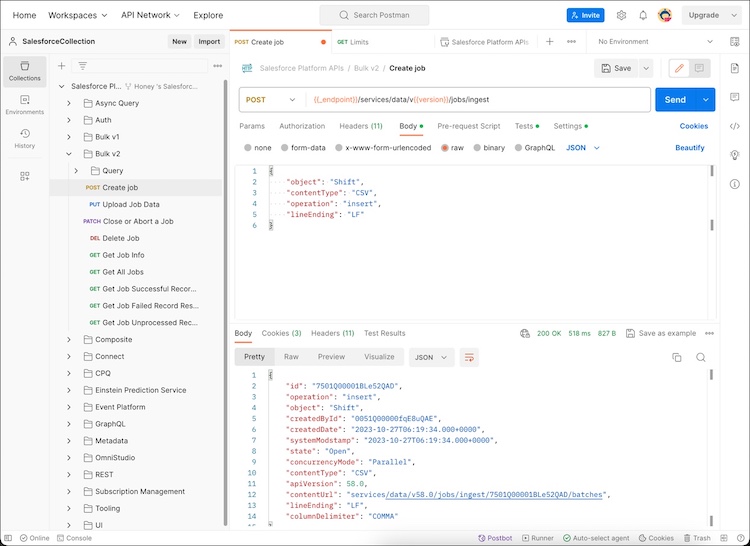Open a new request tab with plus
This screenshot has height=546, width=750.
[x=550, y=42]
